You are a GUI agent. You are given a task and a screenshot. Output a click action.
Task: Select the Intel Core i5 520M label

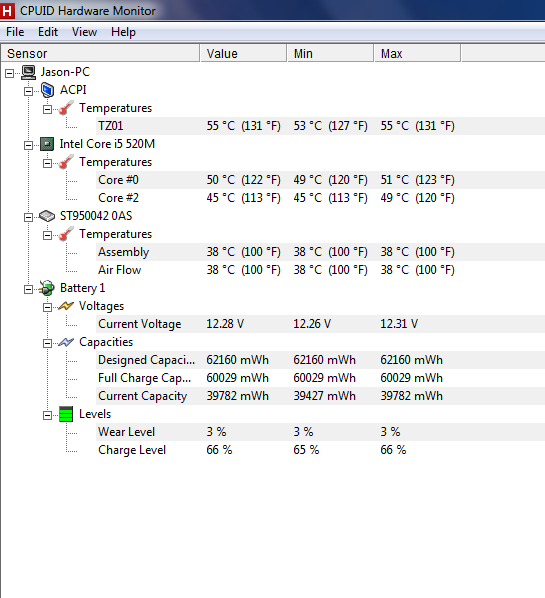(x=107, y=144)
